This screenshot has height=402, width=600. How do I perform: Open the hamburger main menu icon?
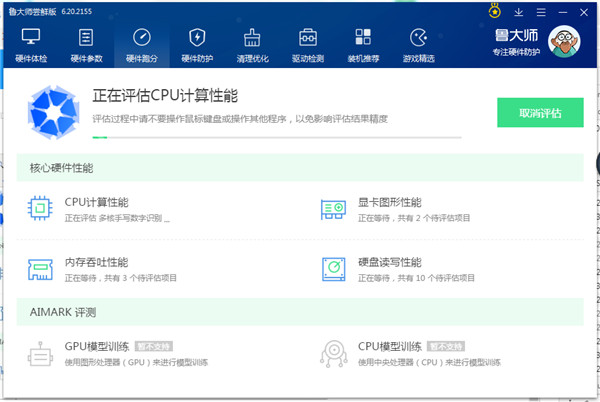point(541,12)
